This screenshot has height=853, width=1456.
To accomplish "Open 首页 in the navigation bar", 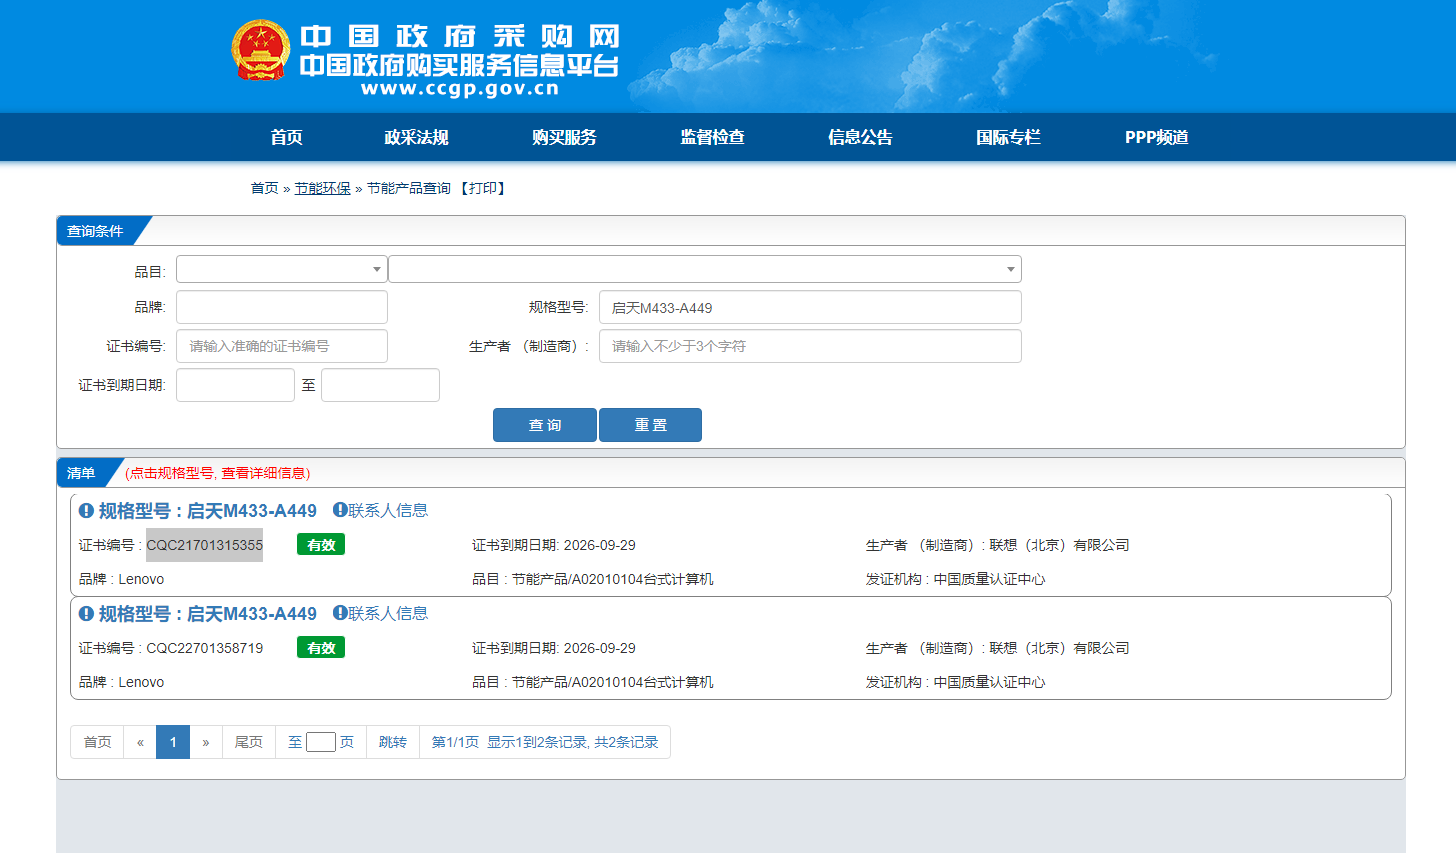I will pyautogui.click(x=286, y=137).
